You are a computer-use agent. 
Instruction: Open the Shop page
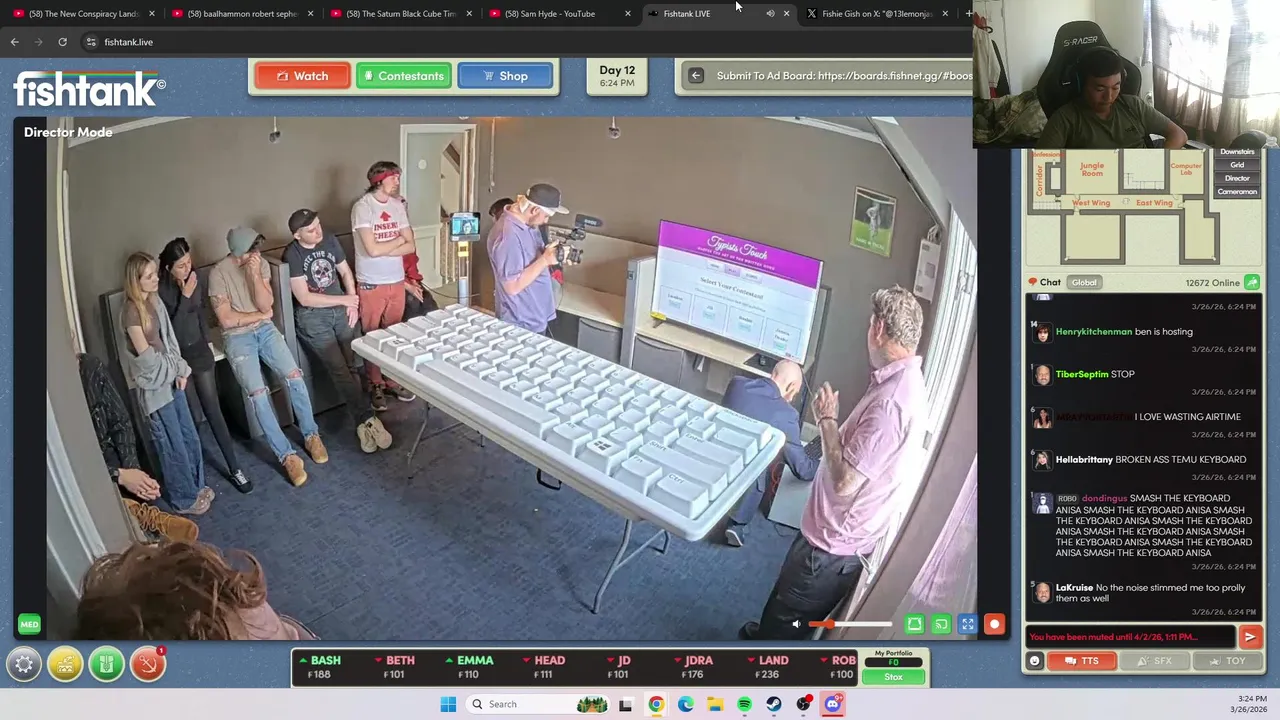point(505,76)
